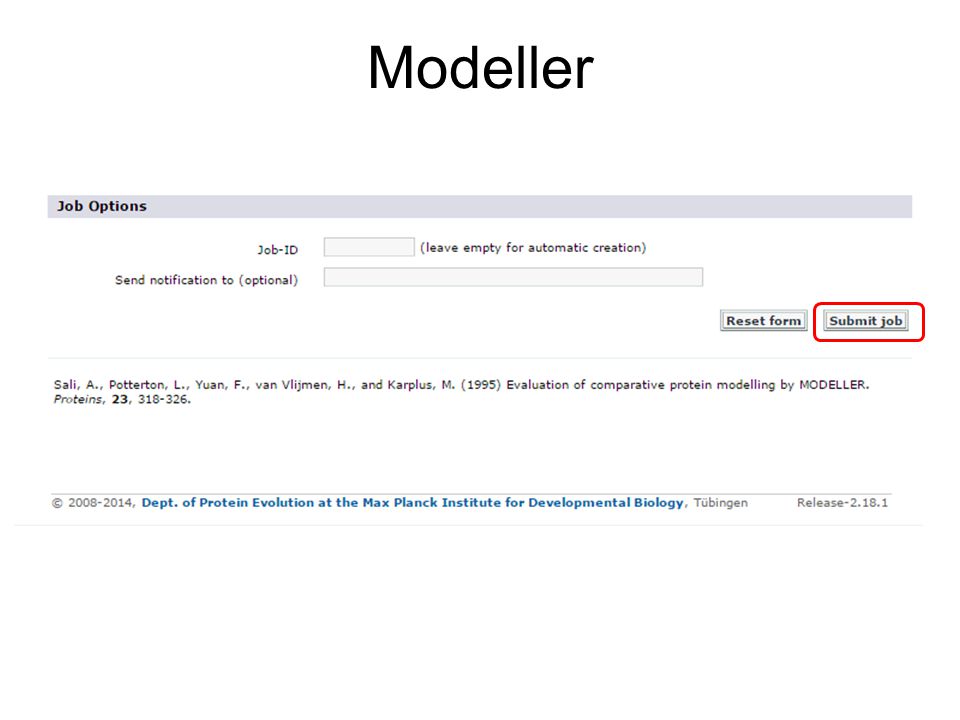Click the Reset form button

(763, 321)
